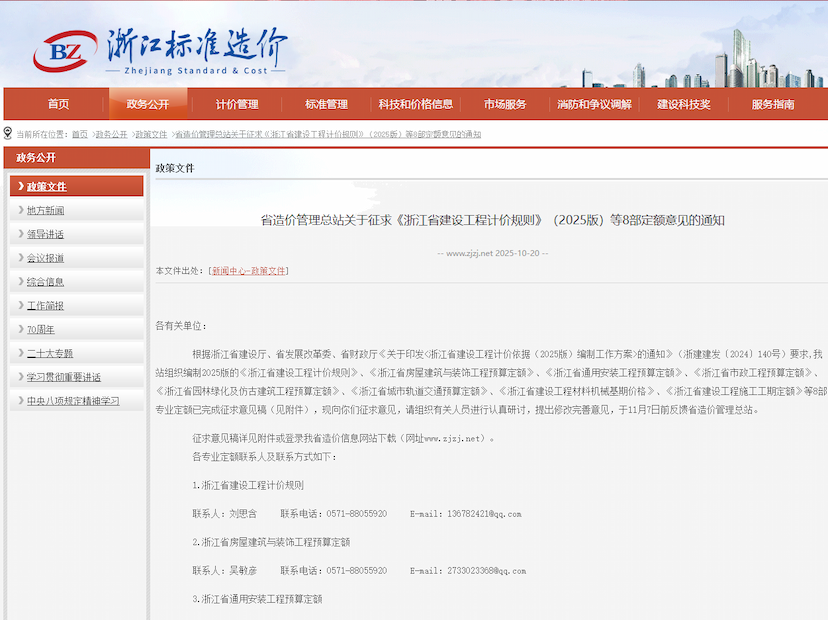Go to 科技和价格信息 navigation item

coord(415,104)
